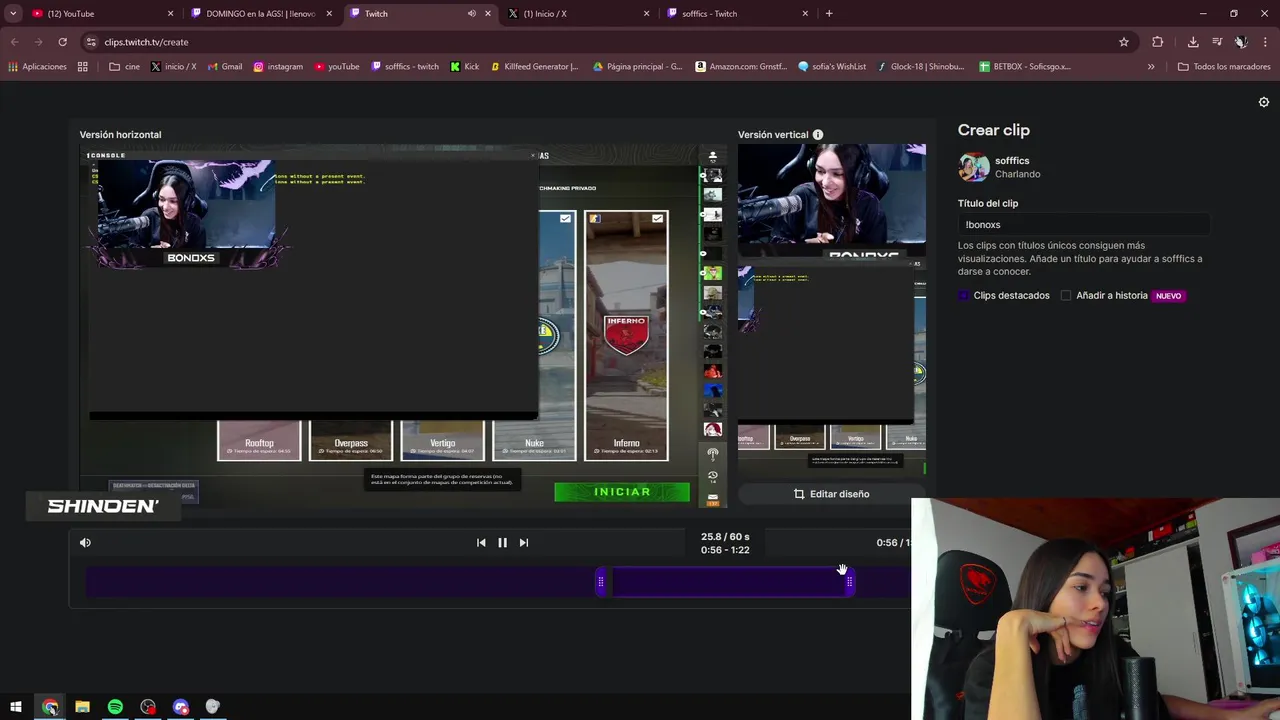This screenshot has width=1280, height=720.
Task: Open Aplicaciones bookmark shortcut
Action: coord(37,67)
